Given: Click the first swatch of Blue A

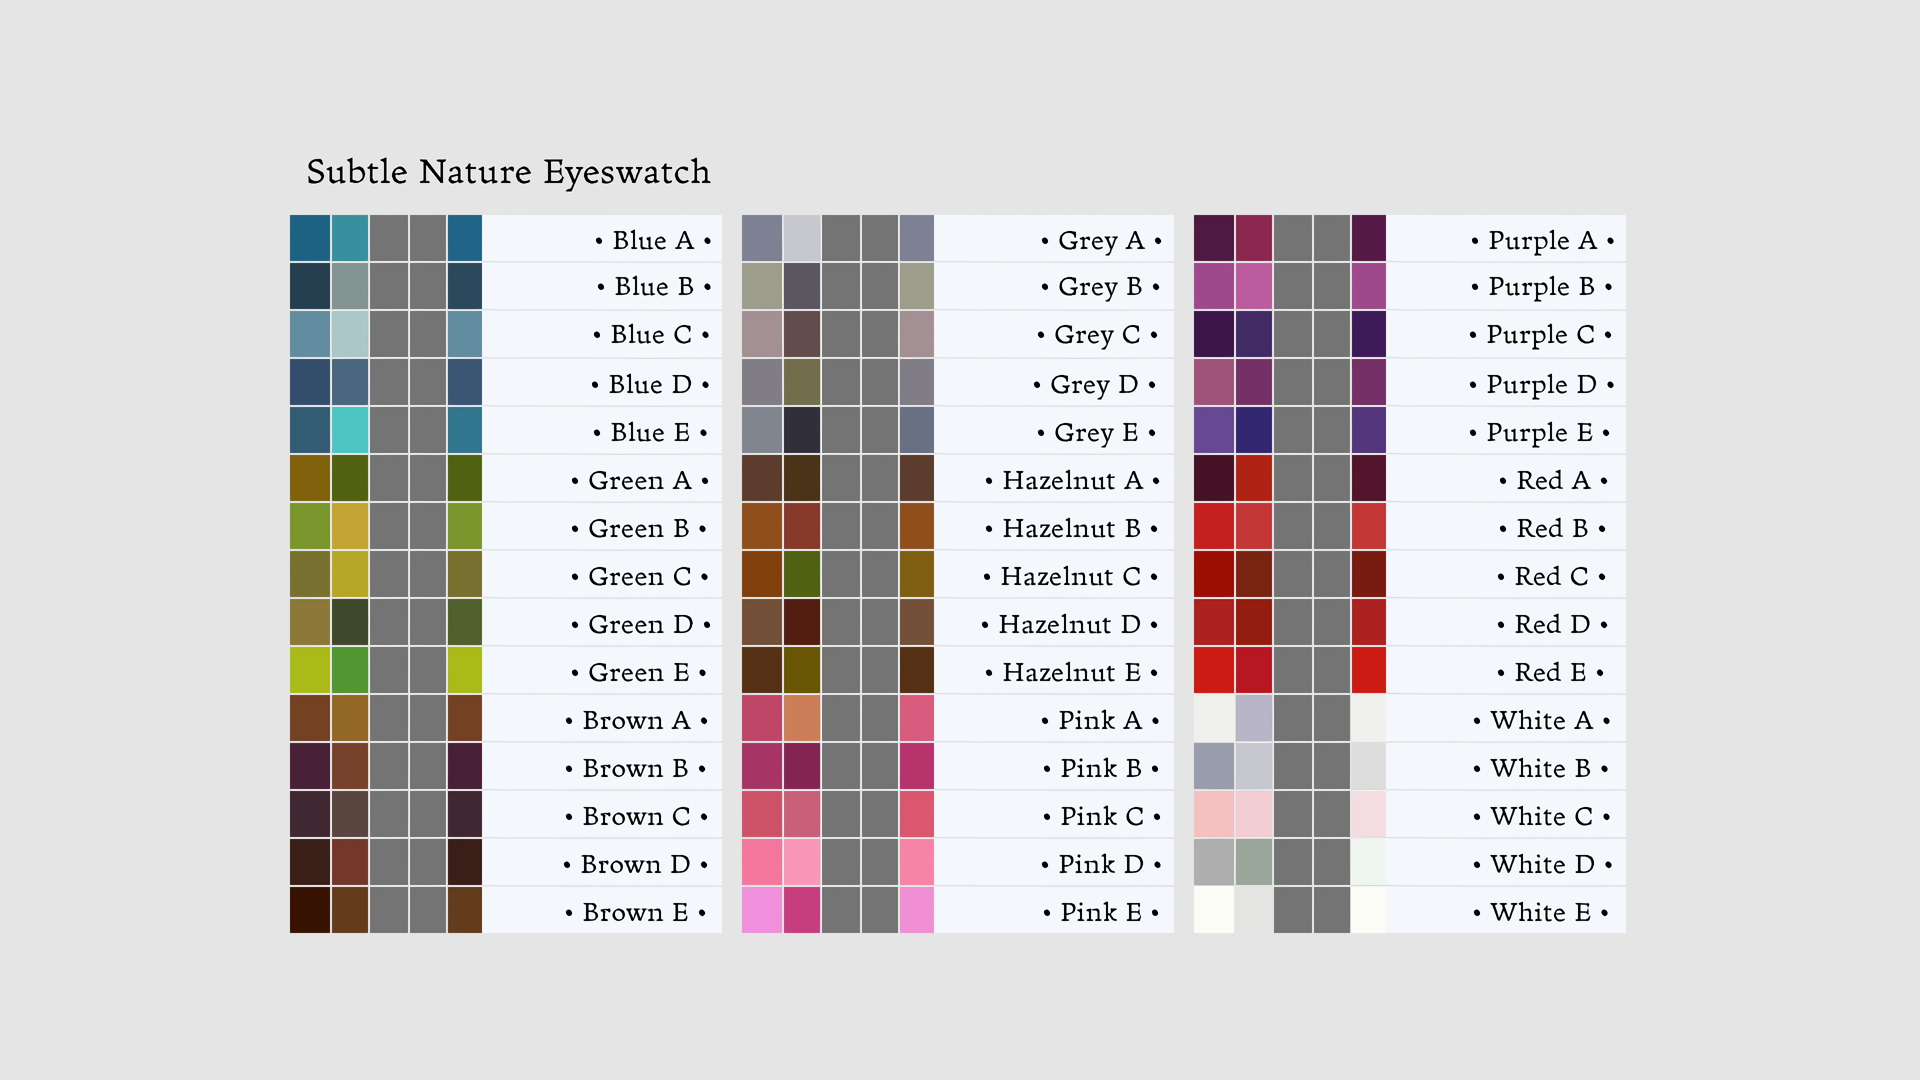Looking at the screenshot, I should pyautogui.click(x=309, y=238).
